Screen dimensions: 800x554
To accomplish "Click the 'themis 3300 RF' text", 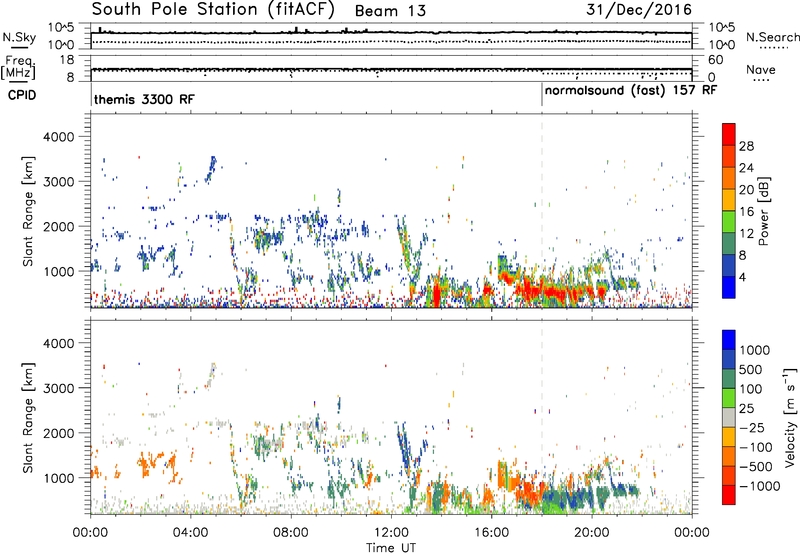I will [x=144, y=99].
